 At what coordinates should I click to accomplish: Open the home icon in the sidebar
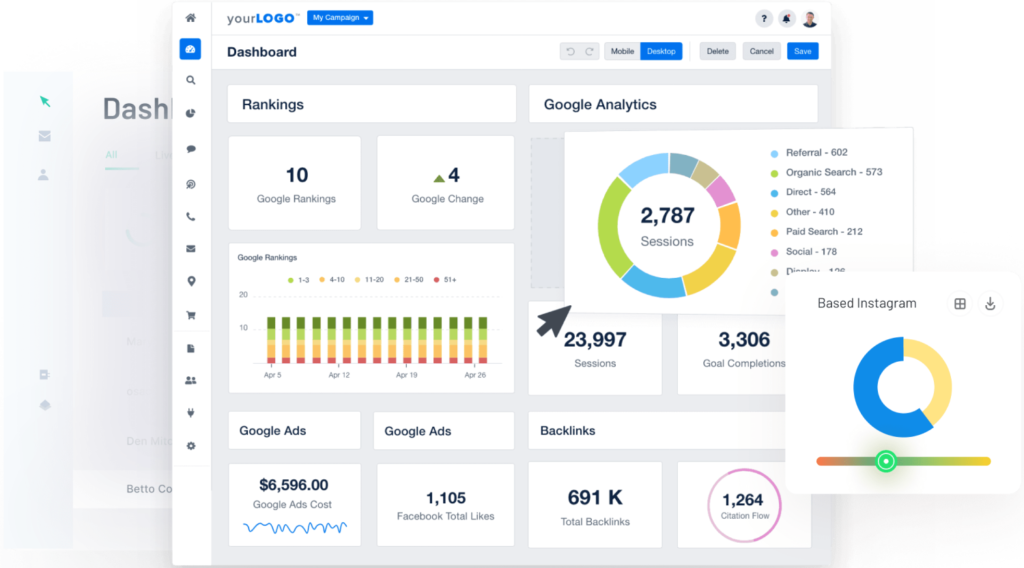190,18
